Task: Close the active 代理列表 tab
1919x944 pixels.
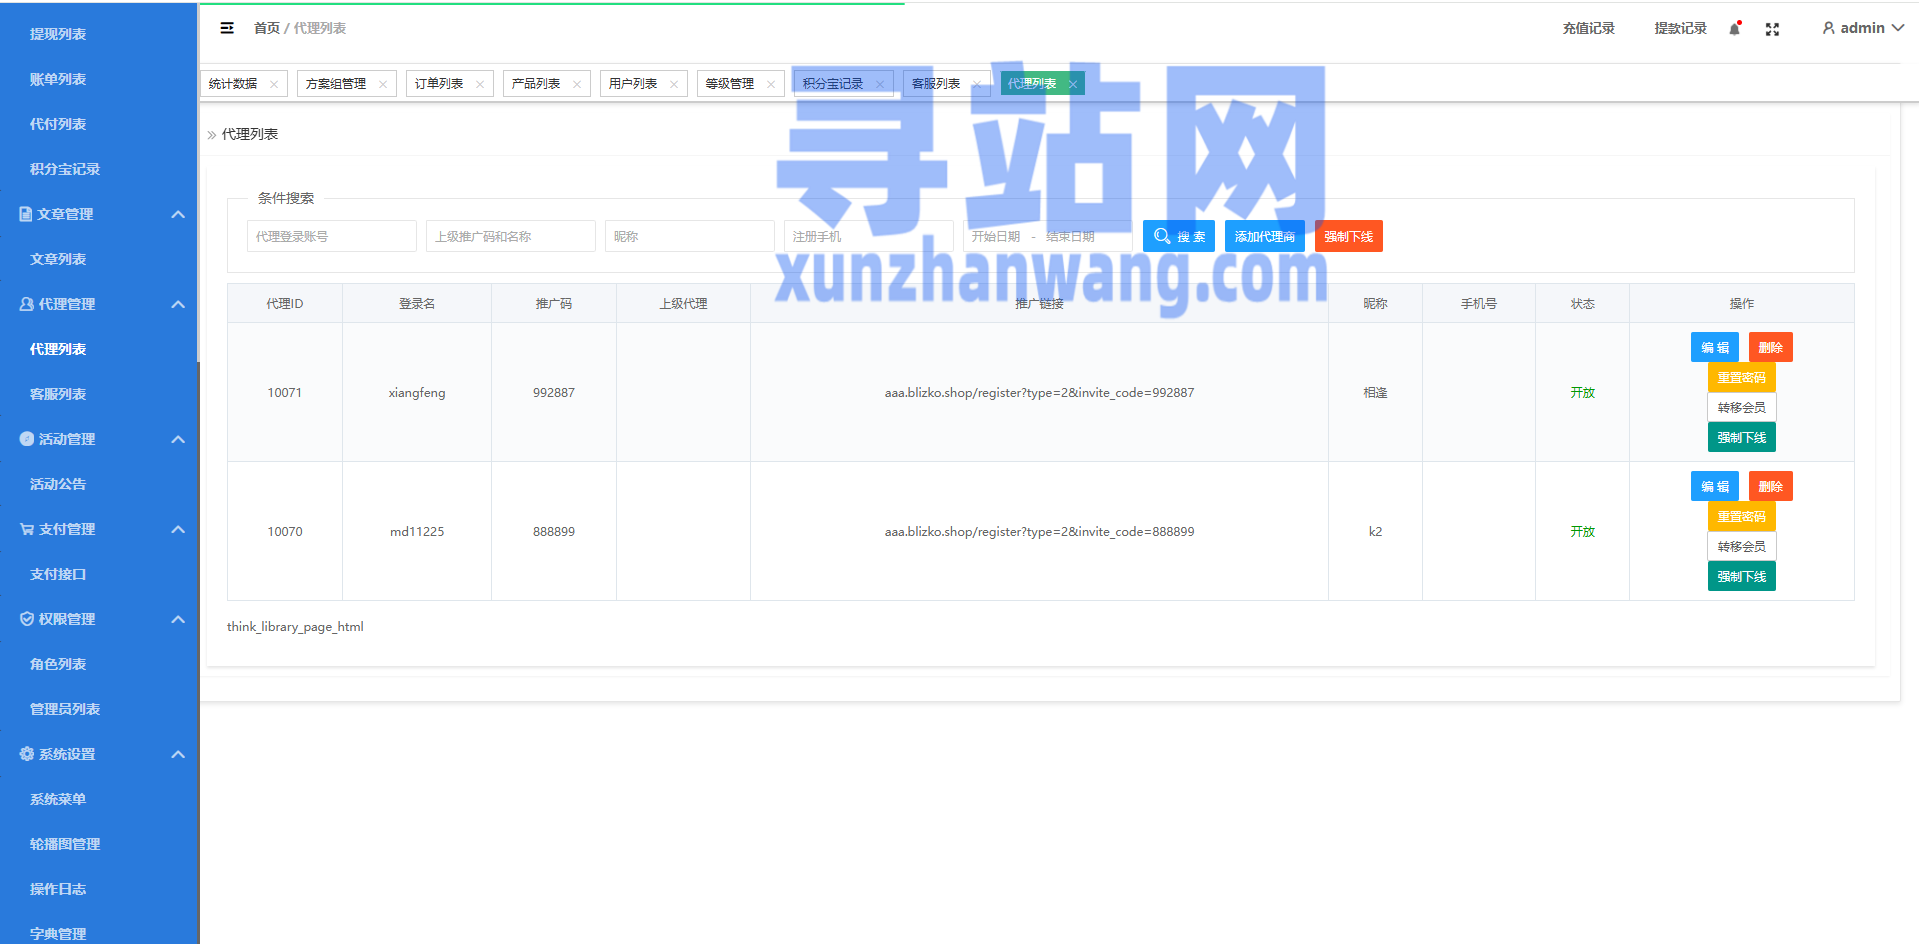Action: tap(1073, 84)
